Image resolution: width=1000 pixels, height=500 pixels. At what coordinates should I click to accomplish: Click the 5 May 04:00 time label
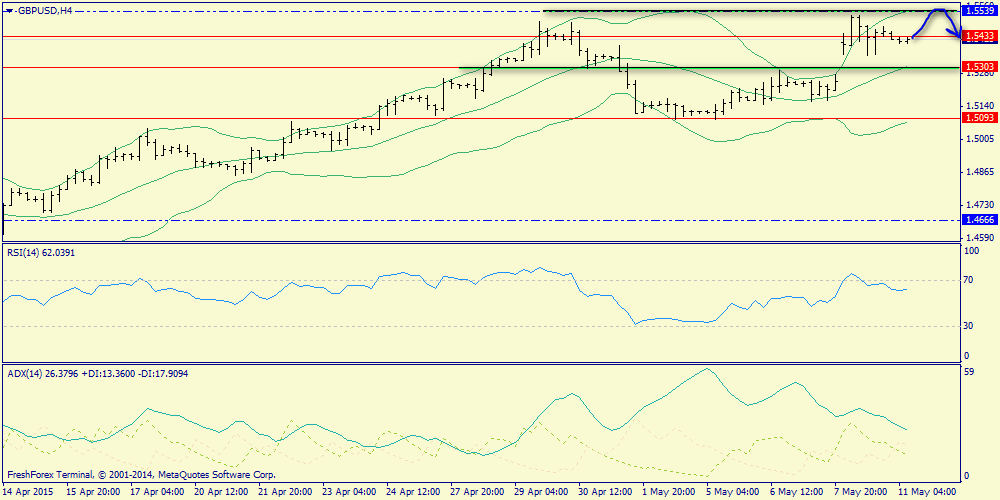click(735, 492)
